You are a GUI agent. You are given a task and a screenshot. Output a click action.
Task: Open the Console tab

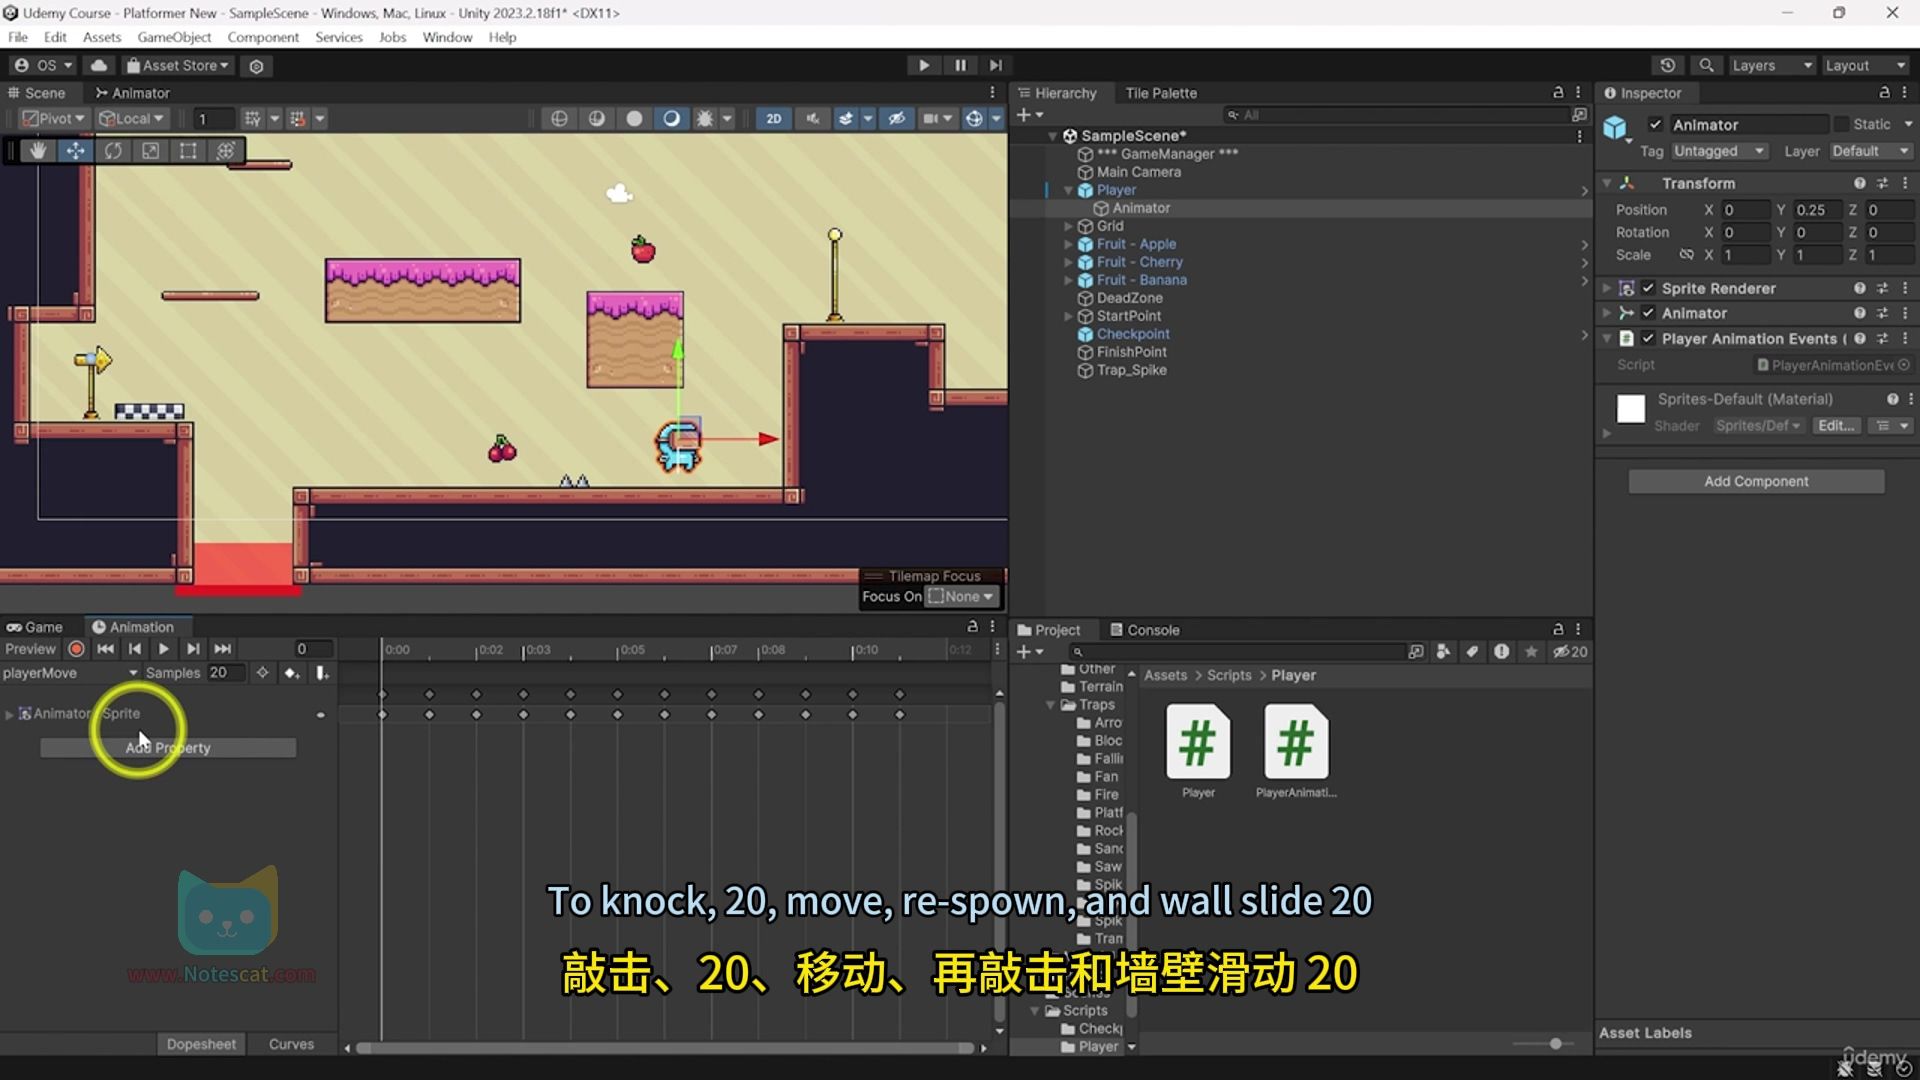click(1145, 630)
